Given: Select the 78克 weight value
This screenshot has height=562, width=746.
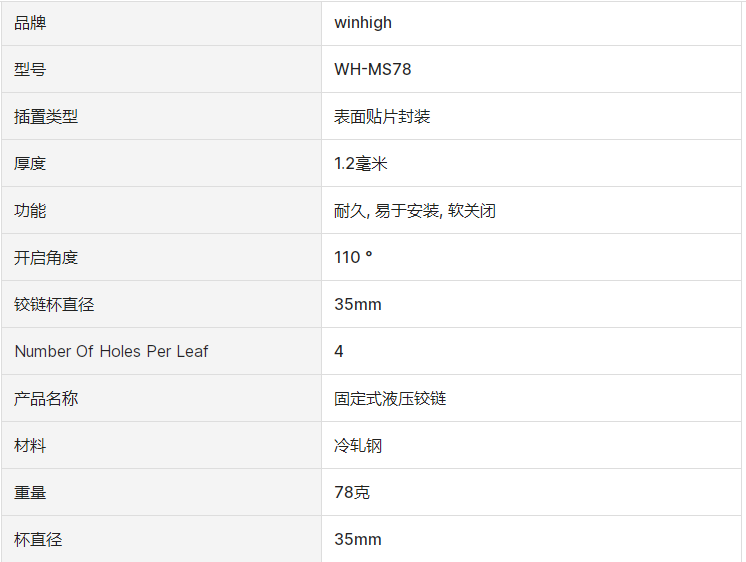Looking at the screenshot, I should pos(352,493).
